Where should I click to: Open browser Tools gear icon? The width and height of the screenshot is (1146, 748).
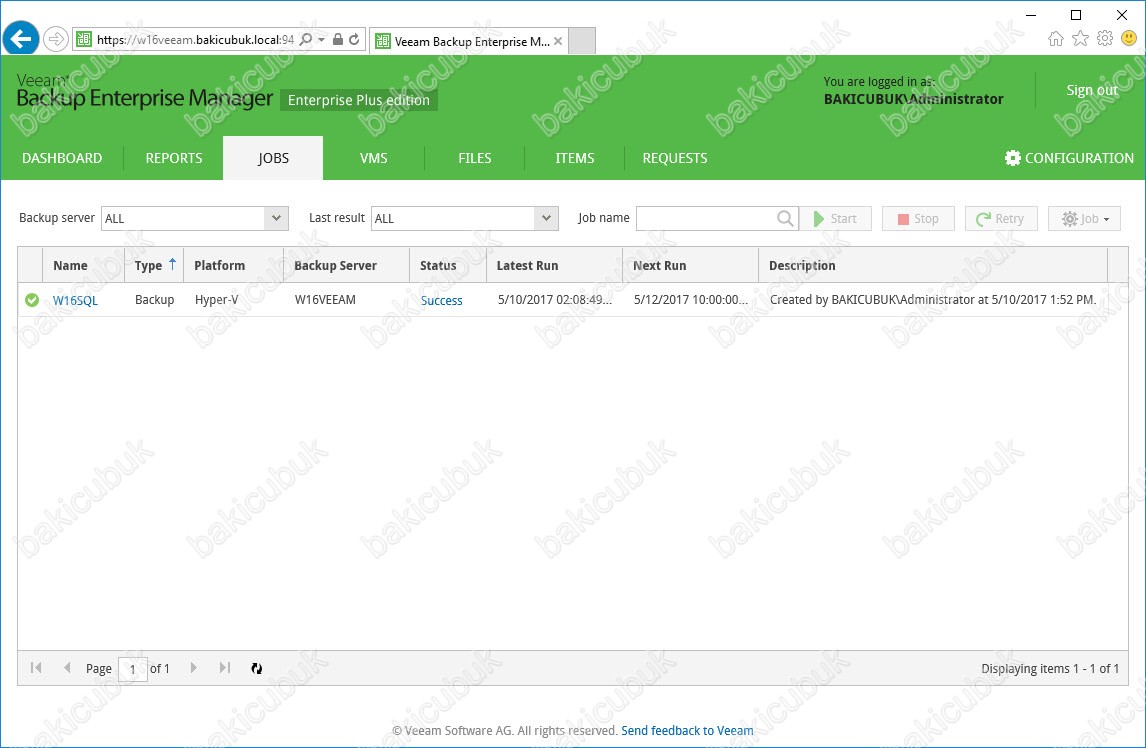tap(1105, 38)
